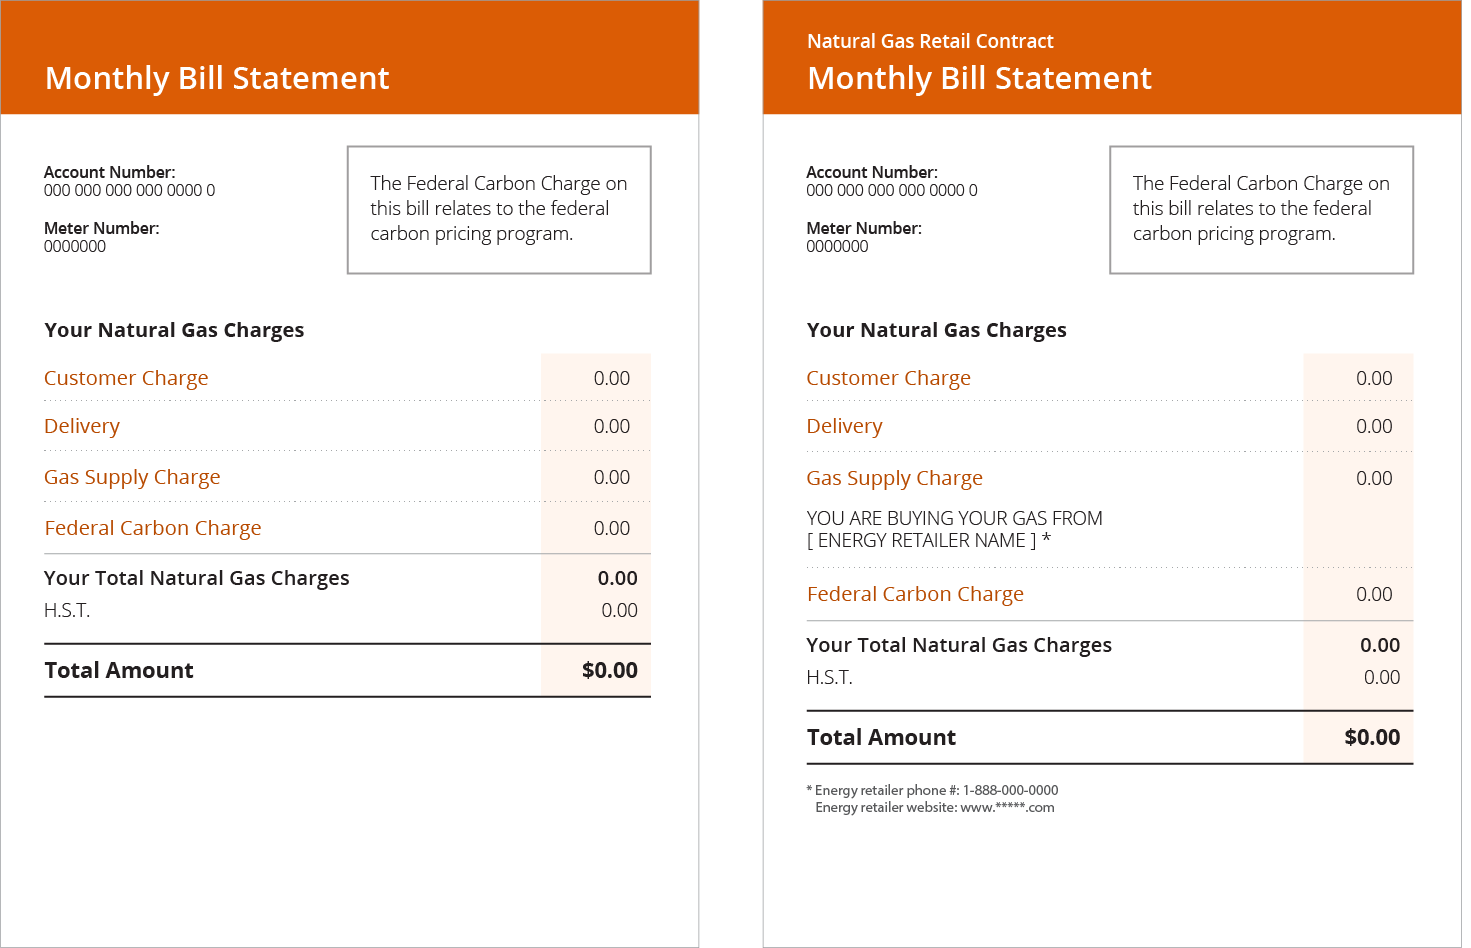Click the Natural Gas Retail Contract heading
Viewport: 1471px width, 948px height.
[x=930, y=41]
